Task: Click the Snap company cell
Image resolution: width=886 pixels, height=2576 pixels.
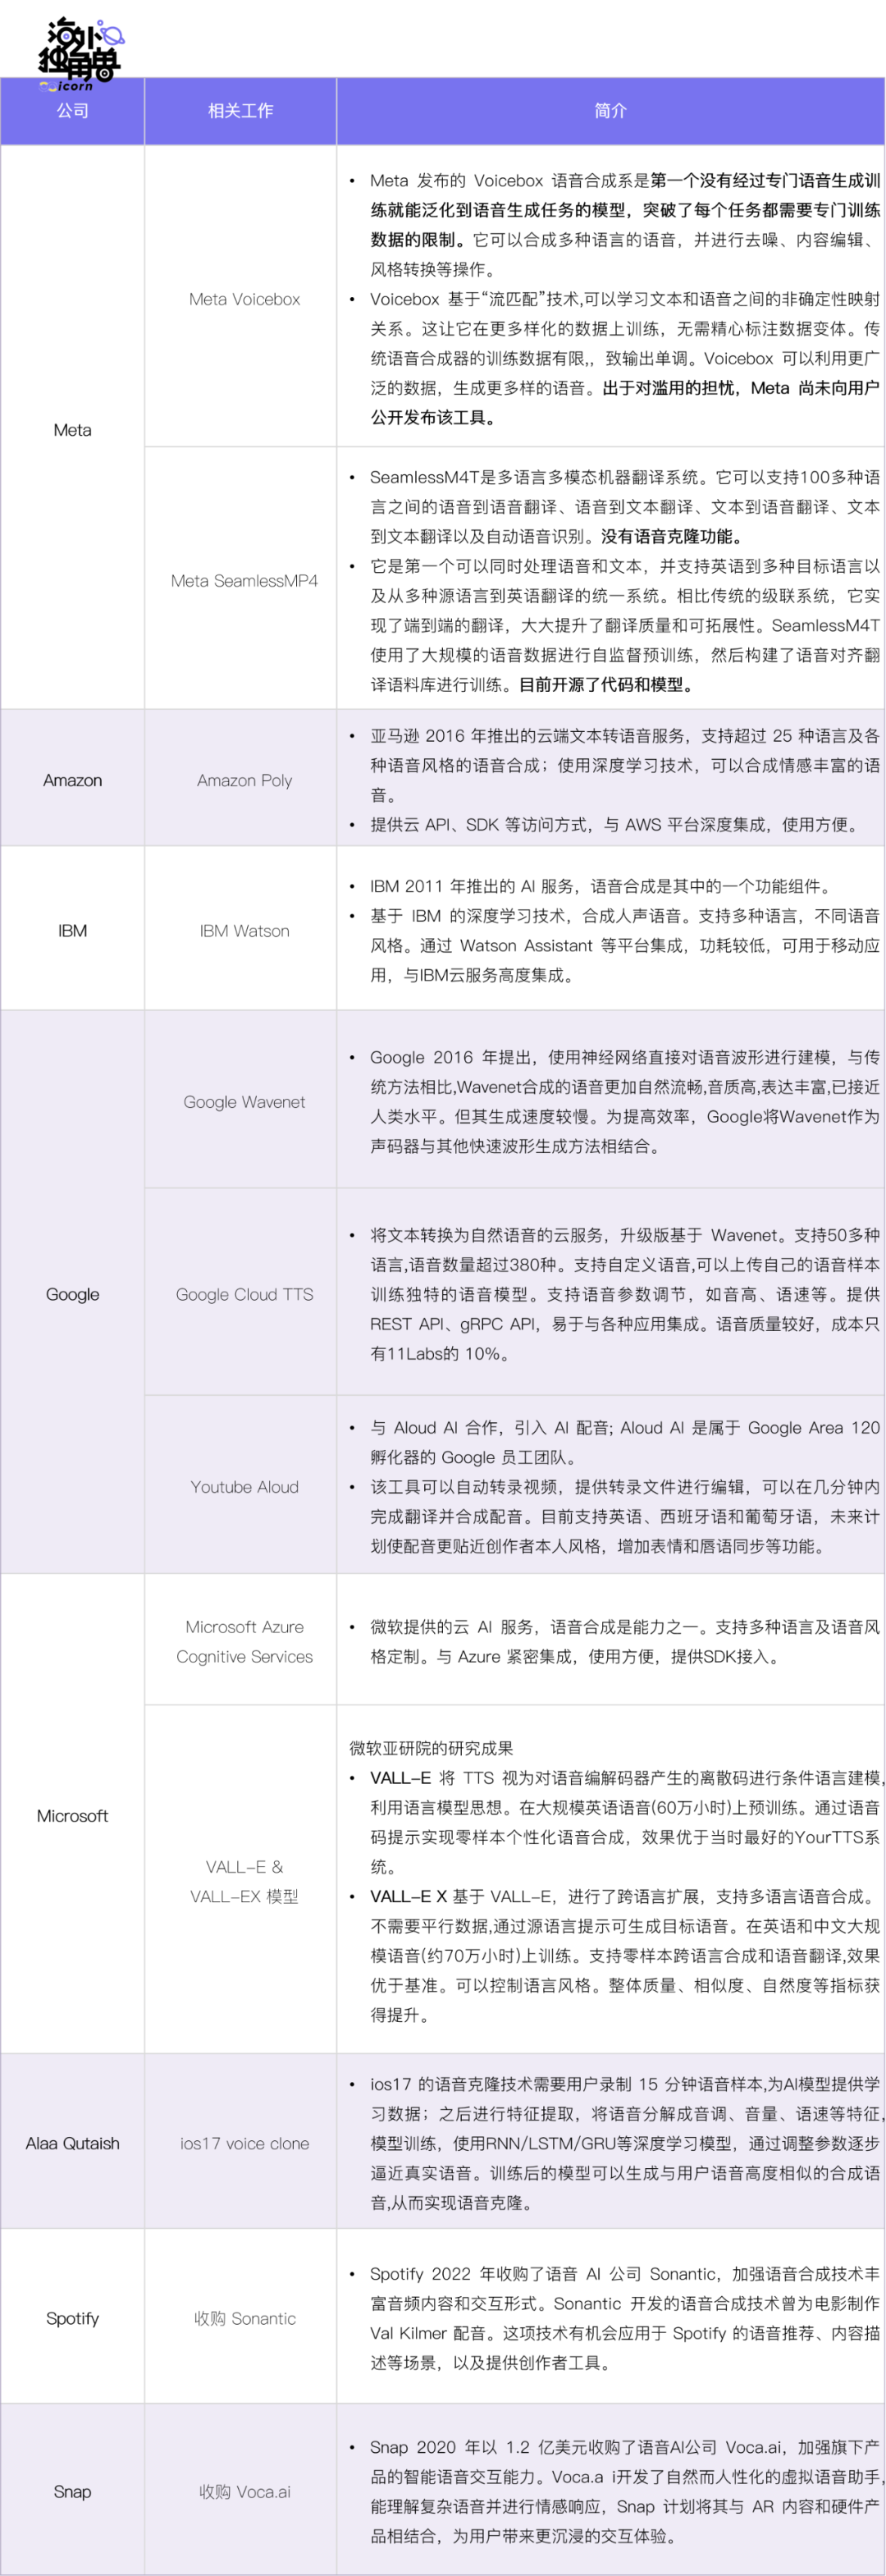Action: (x=72, y=2491)
